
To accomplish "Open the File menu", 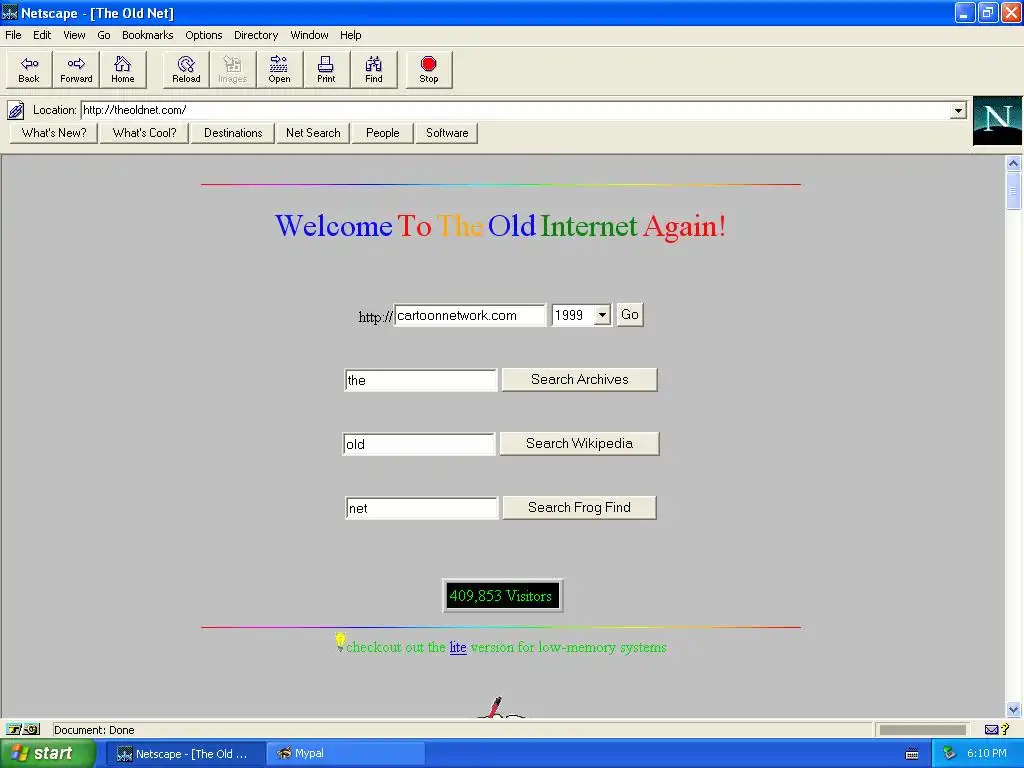I will tap(13, 35).
